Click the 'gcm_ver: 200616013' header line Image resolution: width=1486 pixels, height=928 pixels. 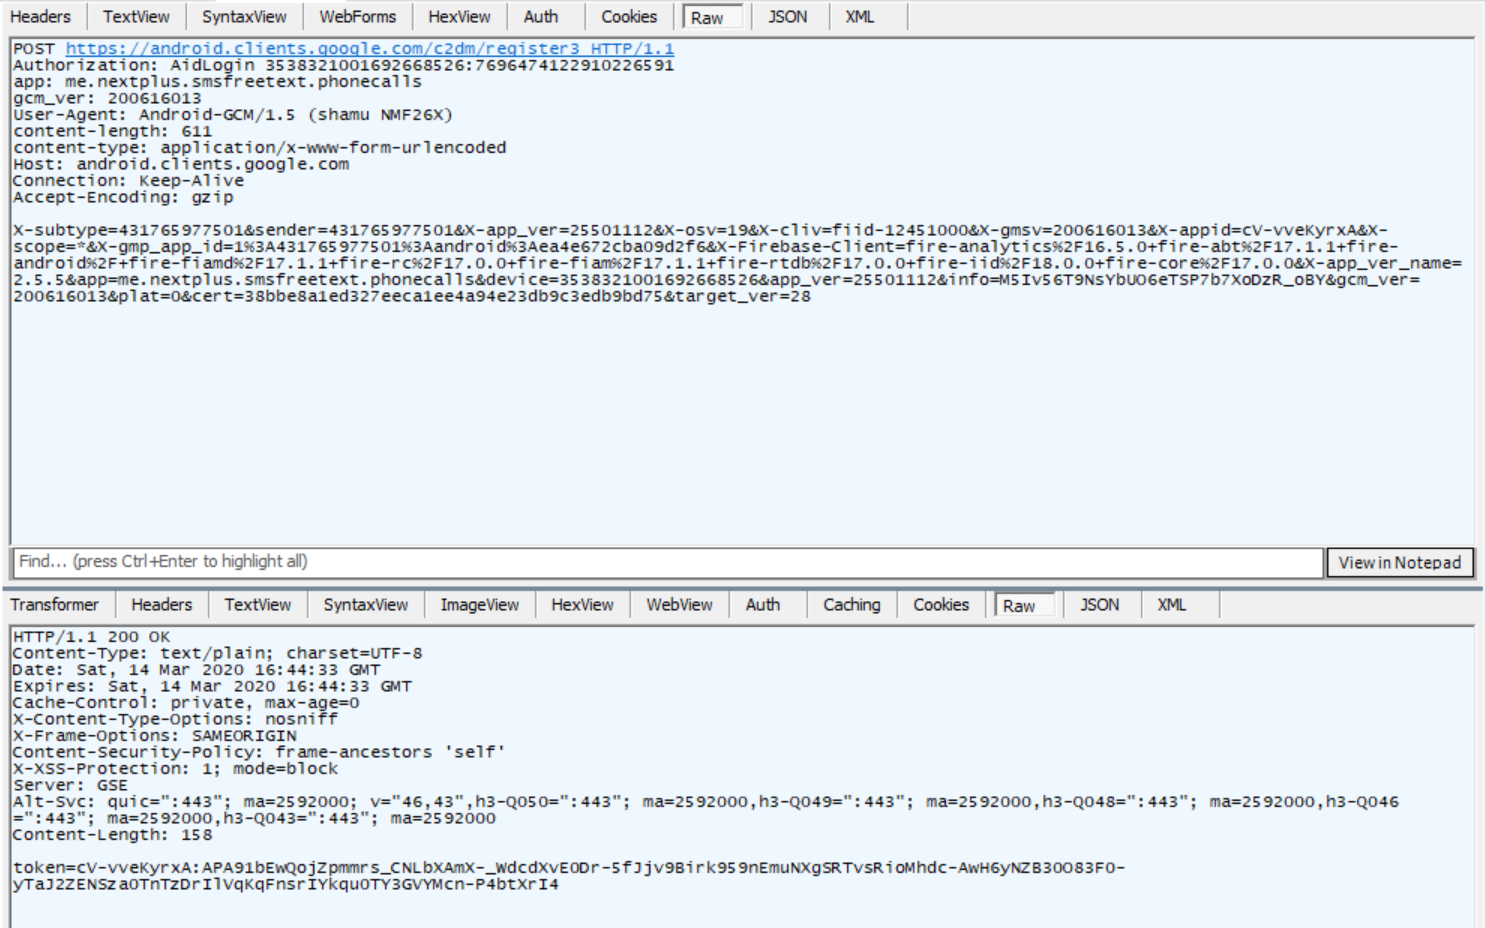(107, 98)
